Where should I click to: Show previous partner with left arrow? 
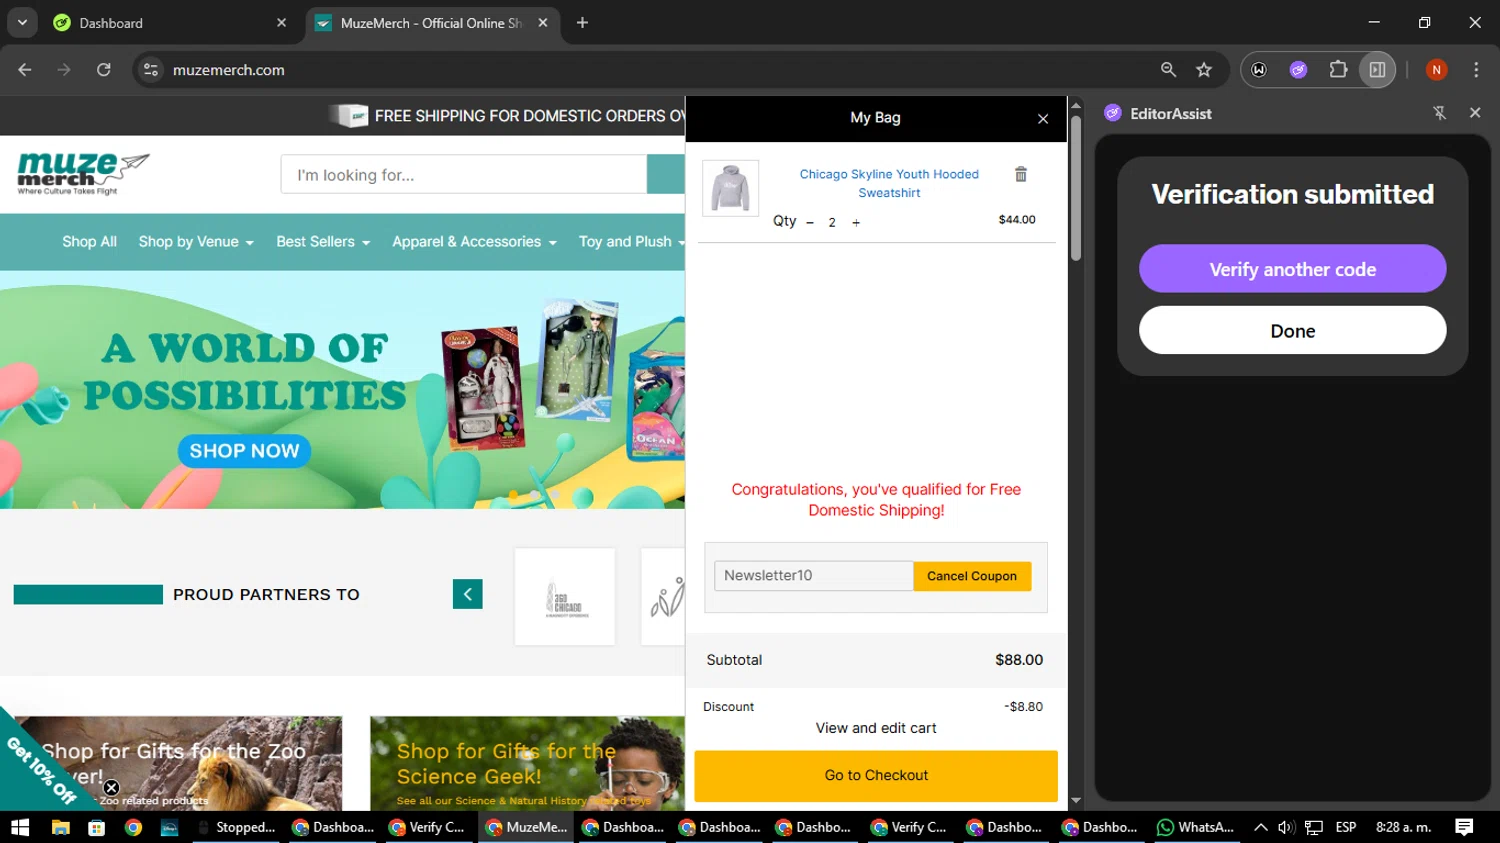pyautogui.click(x=468, y=594)
